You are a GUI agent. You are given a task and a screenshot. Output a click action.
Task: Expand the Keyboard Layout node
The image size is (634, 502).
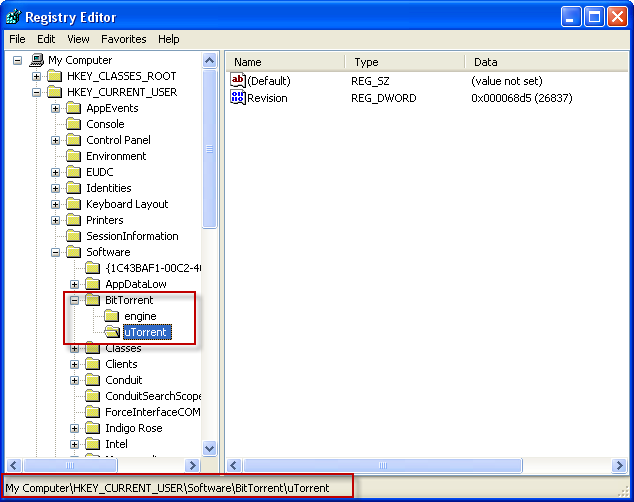(x=55, y=205)
